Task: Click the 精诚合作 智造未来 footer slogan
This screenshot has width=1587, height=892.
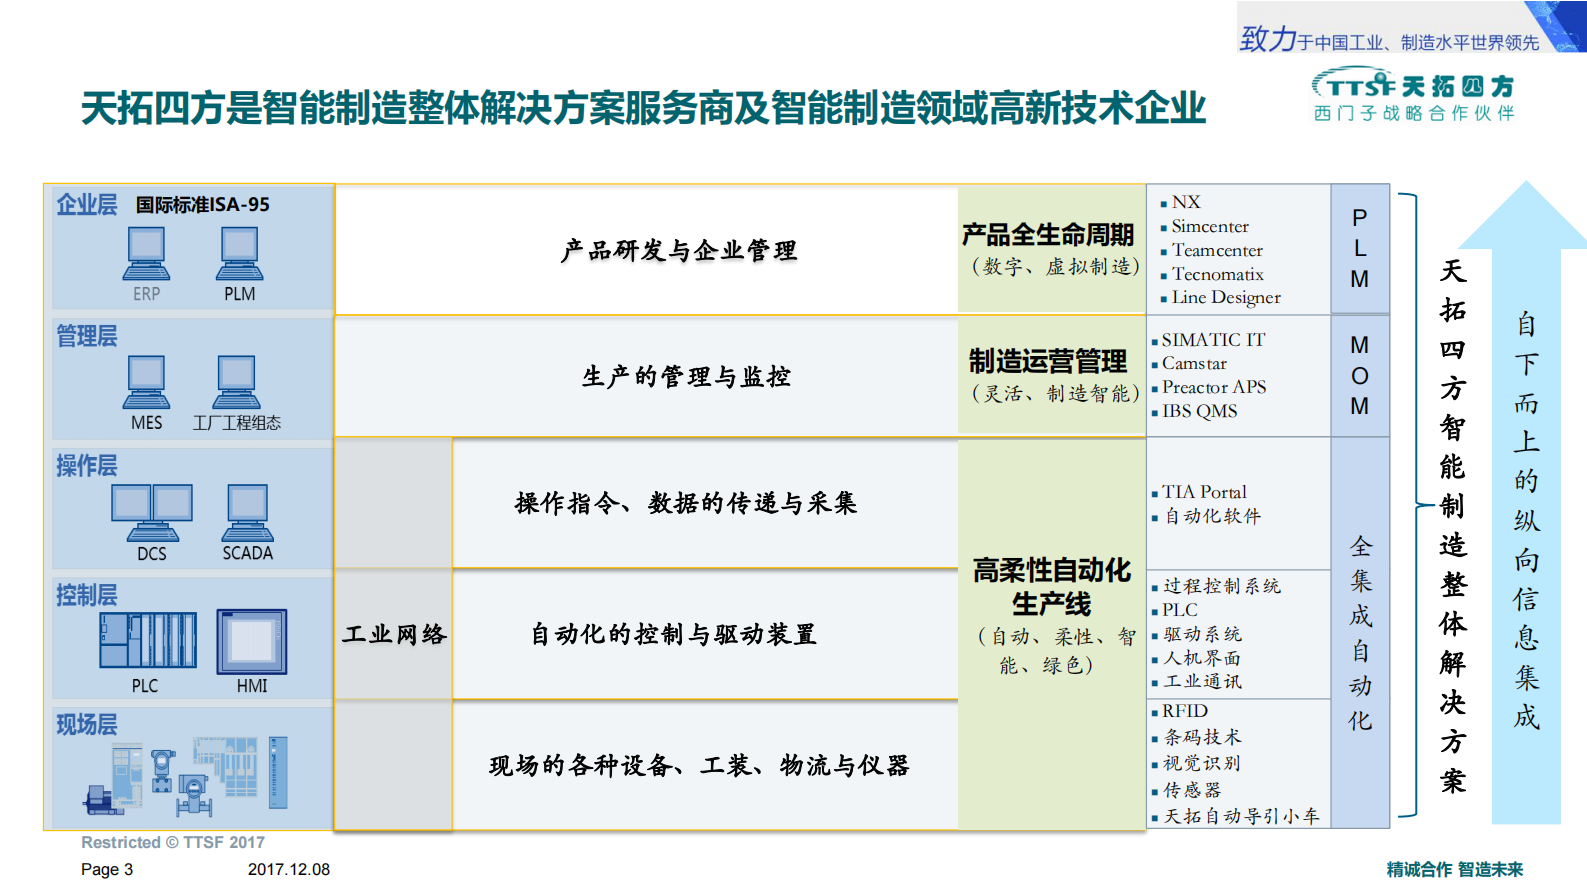Action: click(1455, 869)
